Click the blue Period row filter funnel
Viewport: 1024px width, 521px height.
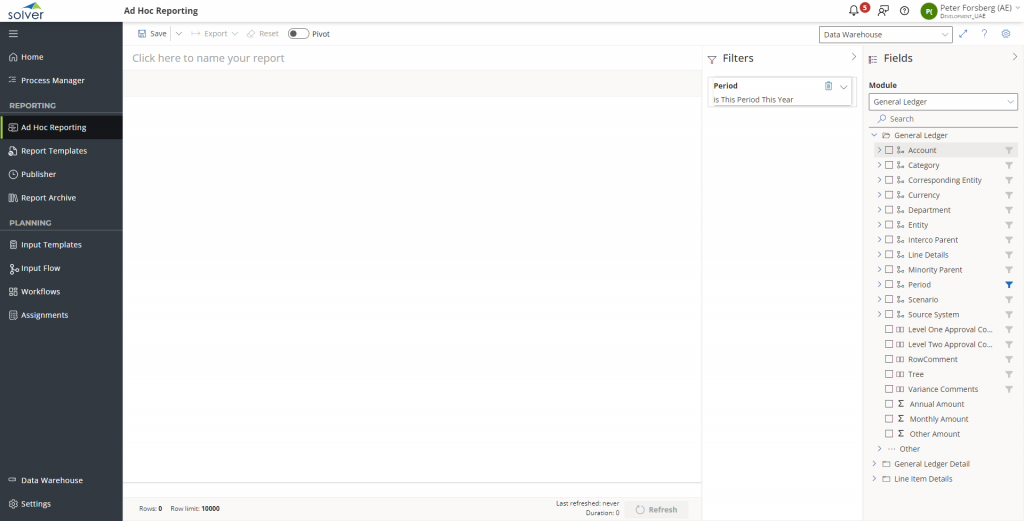click(x=1009, y=285)
